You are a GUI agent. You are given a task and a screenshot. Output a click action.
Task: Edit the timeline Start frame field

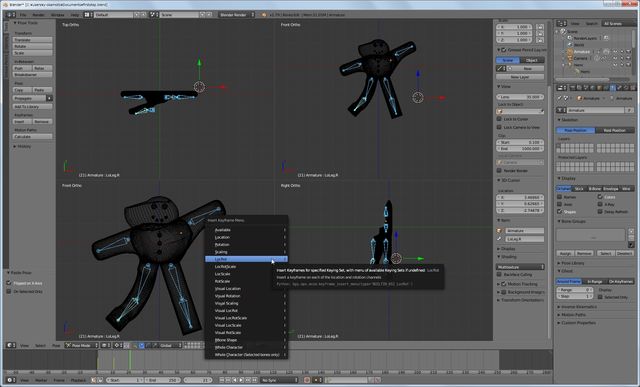pyautogui.click(x=125, y=380)
